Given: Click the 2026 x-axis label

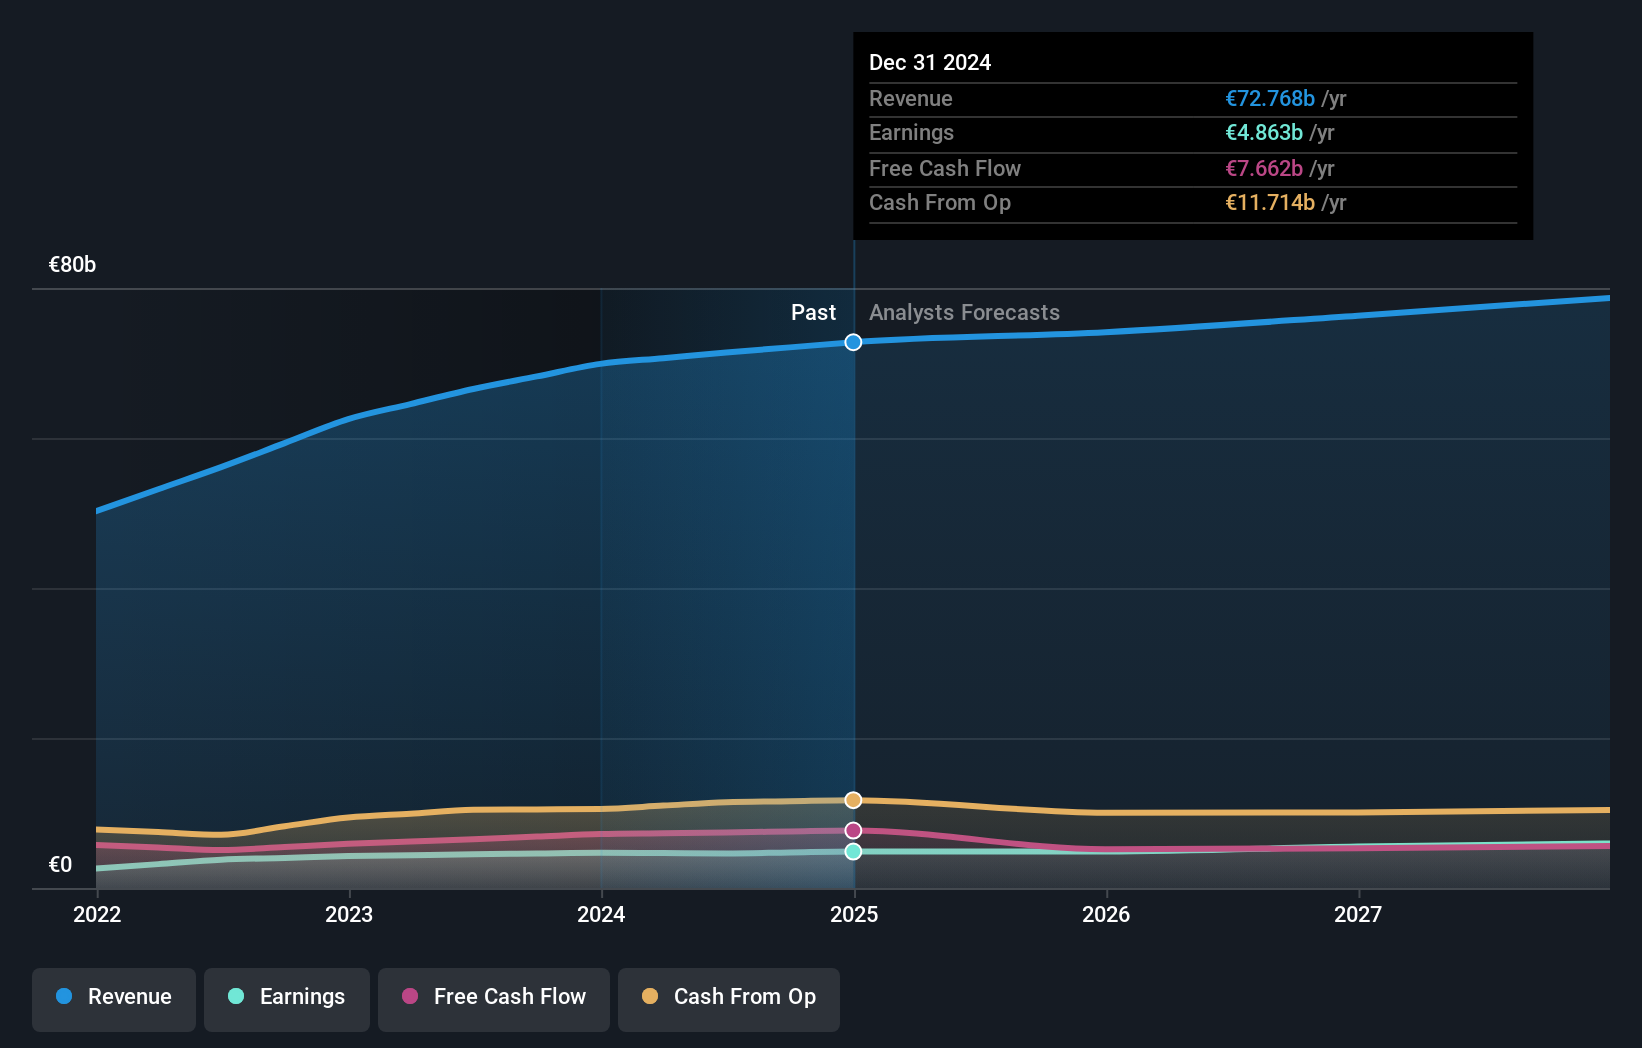Looking at the screenshot, I should pyautogui.click(x=1106, y=915).
